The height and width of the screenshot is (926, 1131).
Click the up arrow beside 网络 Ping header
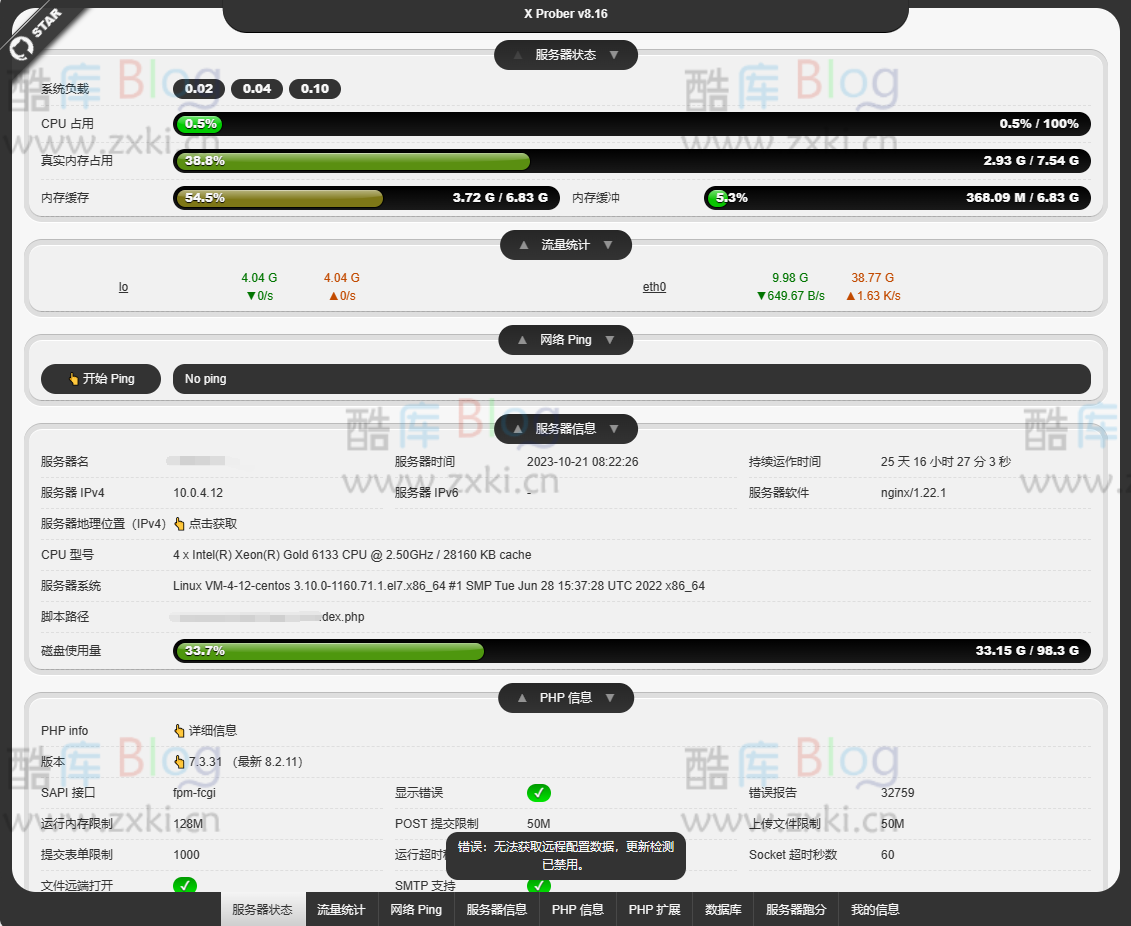[522, 340]
